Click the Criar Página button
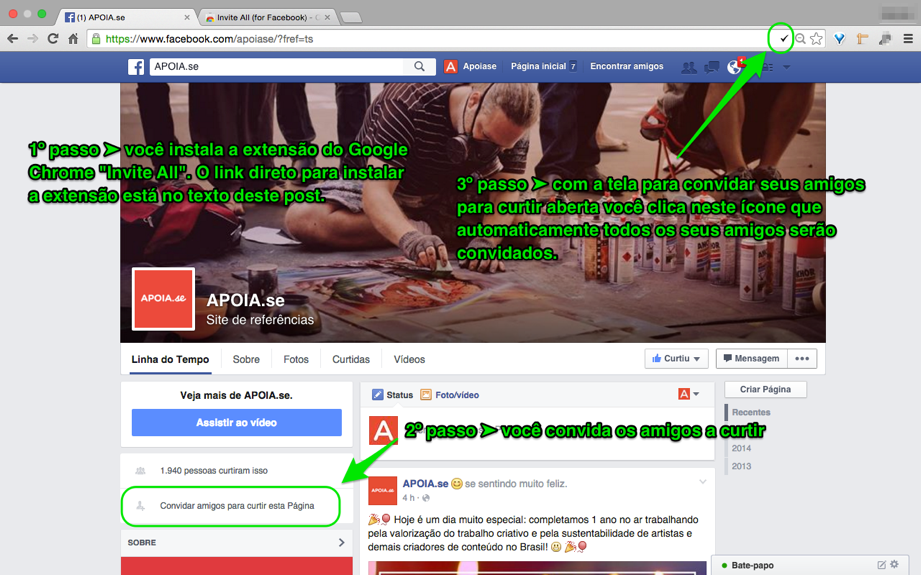This screenshot has height=575, width=921. tap(765, 389)
